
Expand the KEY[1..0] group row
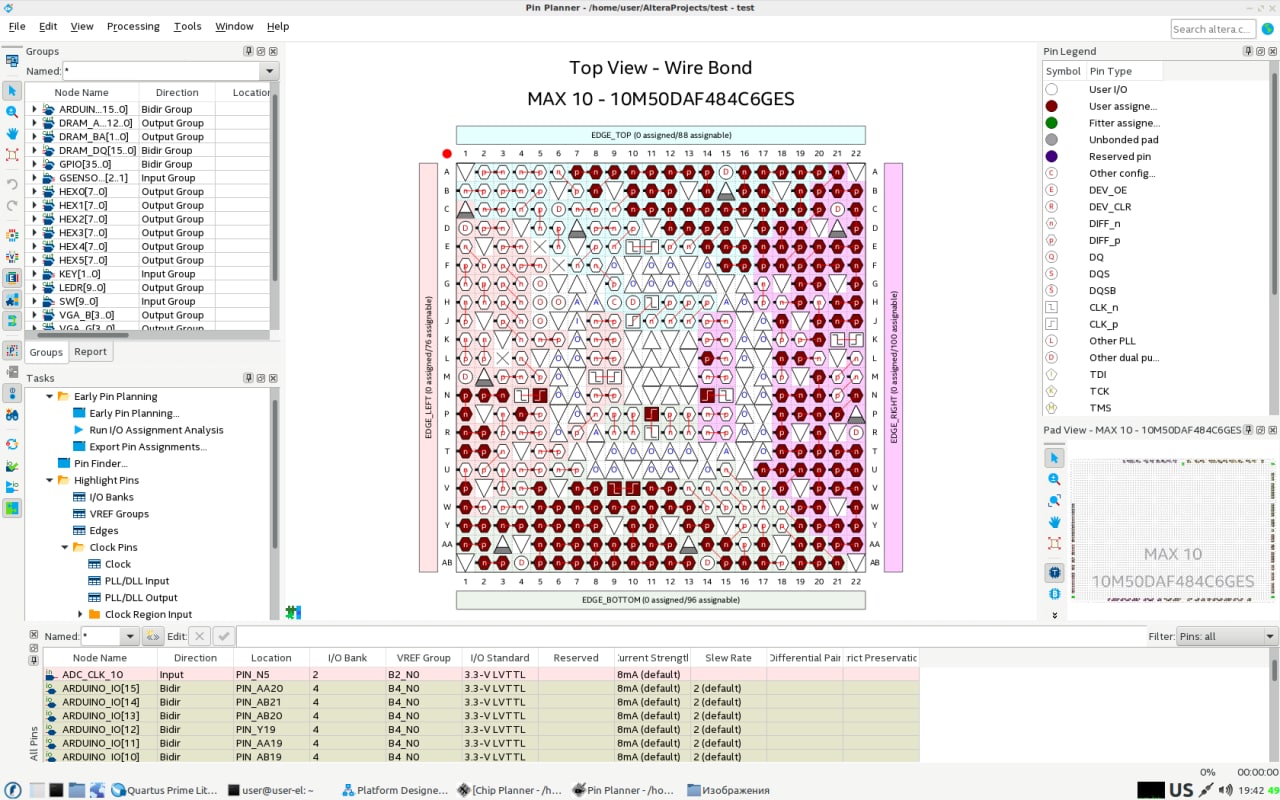34,274
